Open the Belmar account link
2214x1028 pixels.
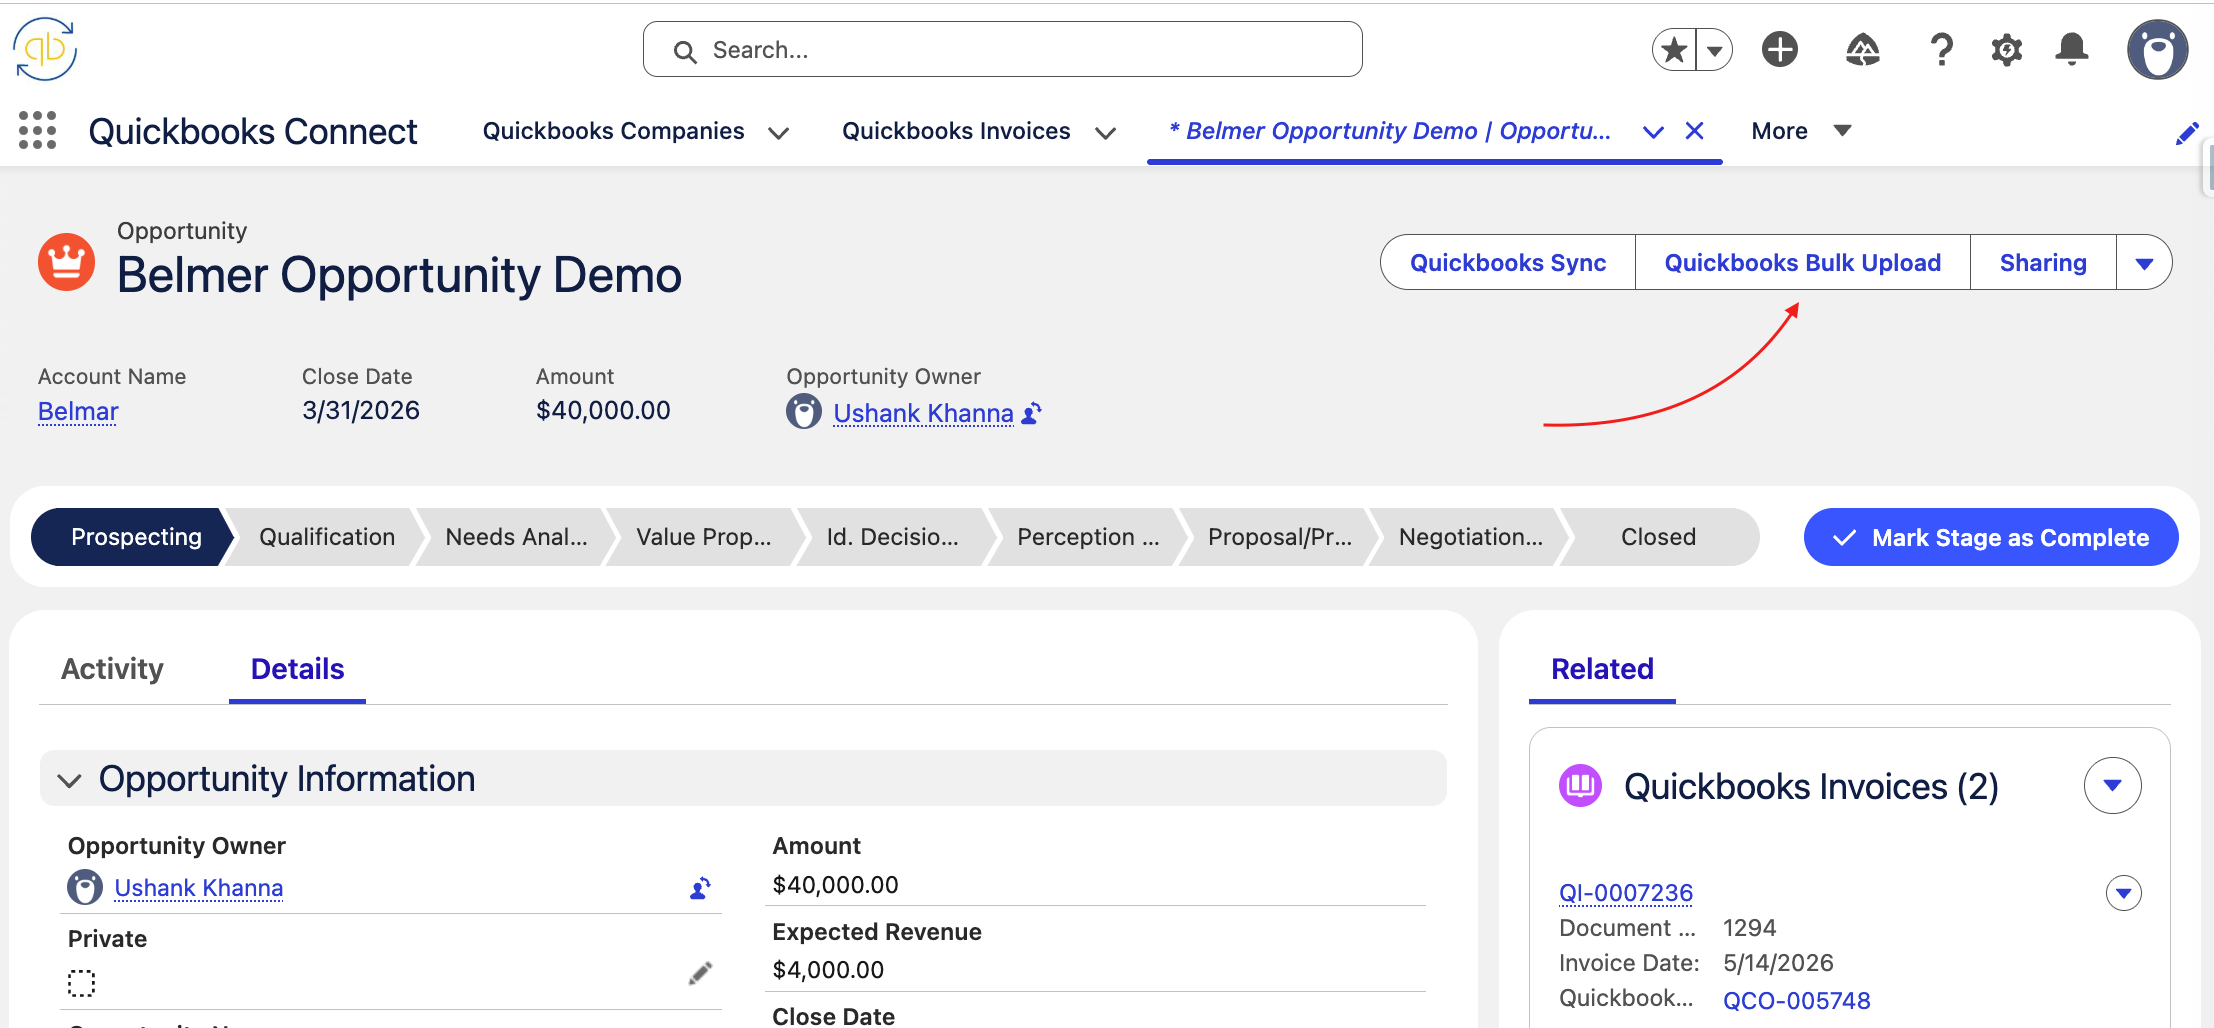pos(78,411)
